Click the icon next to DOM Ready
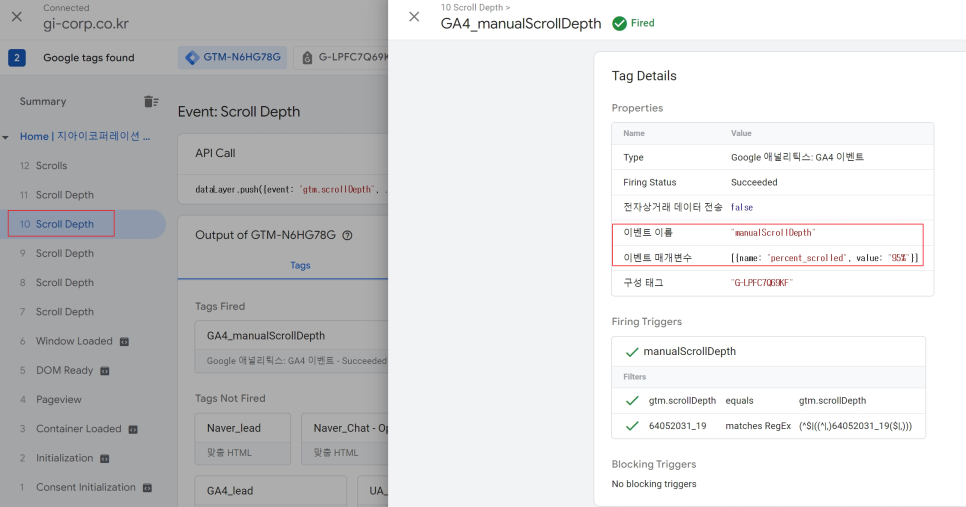Screen dimensions: 966x507 (x=105, y=371)
